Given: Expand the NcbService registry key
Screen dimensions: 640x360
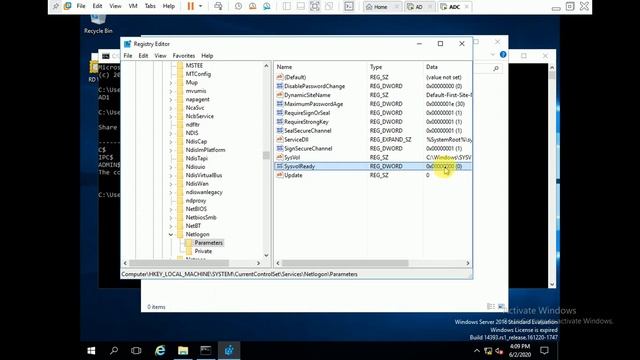Looking at the screenshot, I should 171,116.
